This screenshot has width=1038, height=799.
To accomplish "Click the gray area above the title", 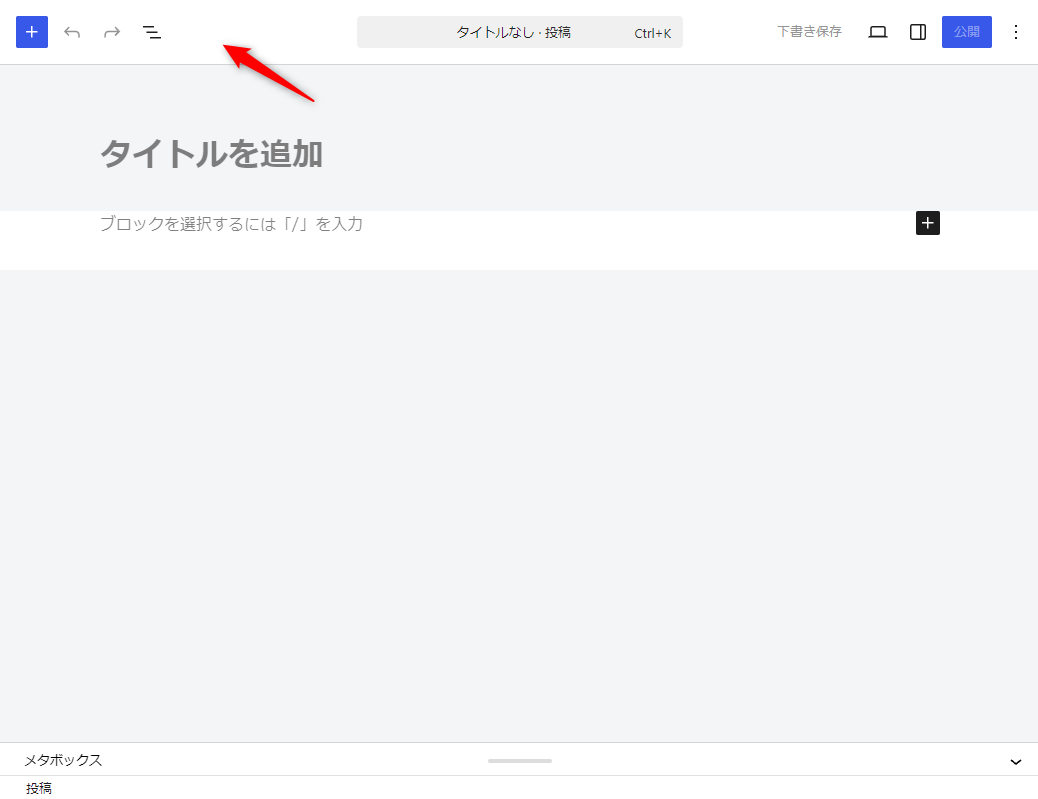I will [519, 95].
